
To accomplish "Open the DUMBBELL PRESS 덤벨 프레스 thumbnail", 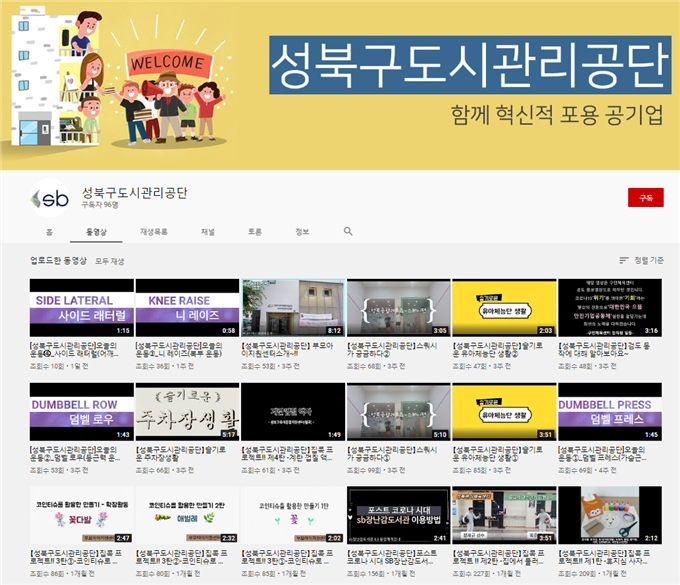I will (609, 412).
